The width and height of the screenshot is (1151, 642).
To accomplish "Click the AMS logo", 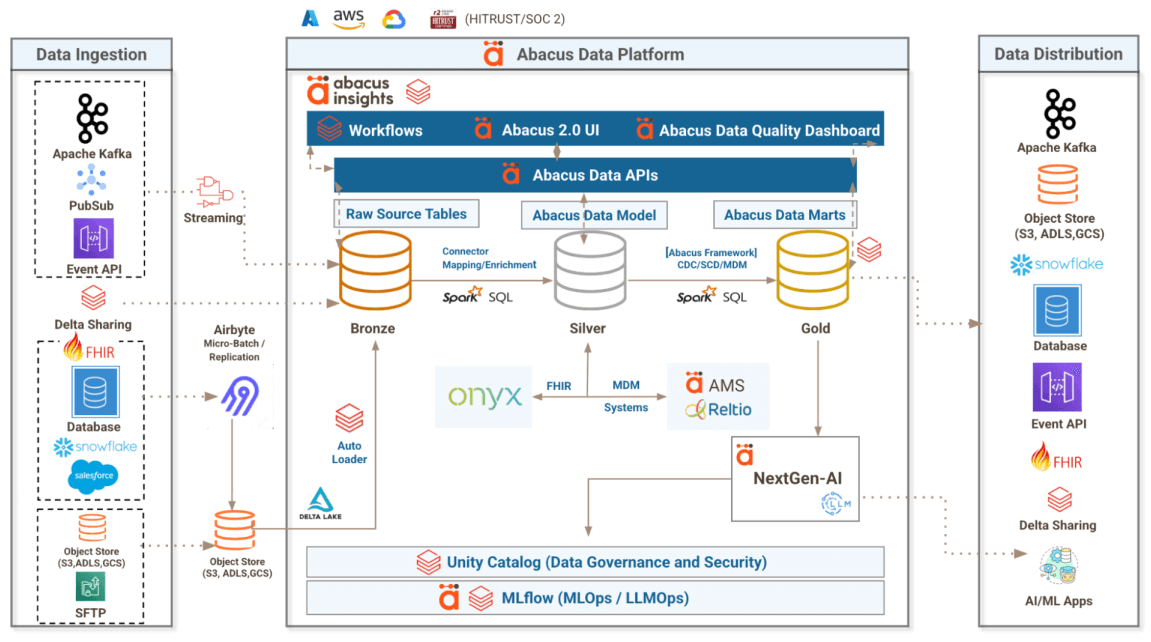I will 716,383.
